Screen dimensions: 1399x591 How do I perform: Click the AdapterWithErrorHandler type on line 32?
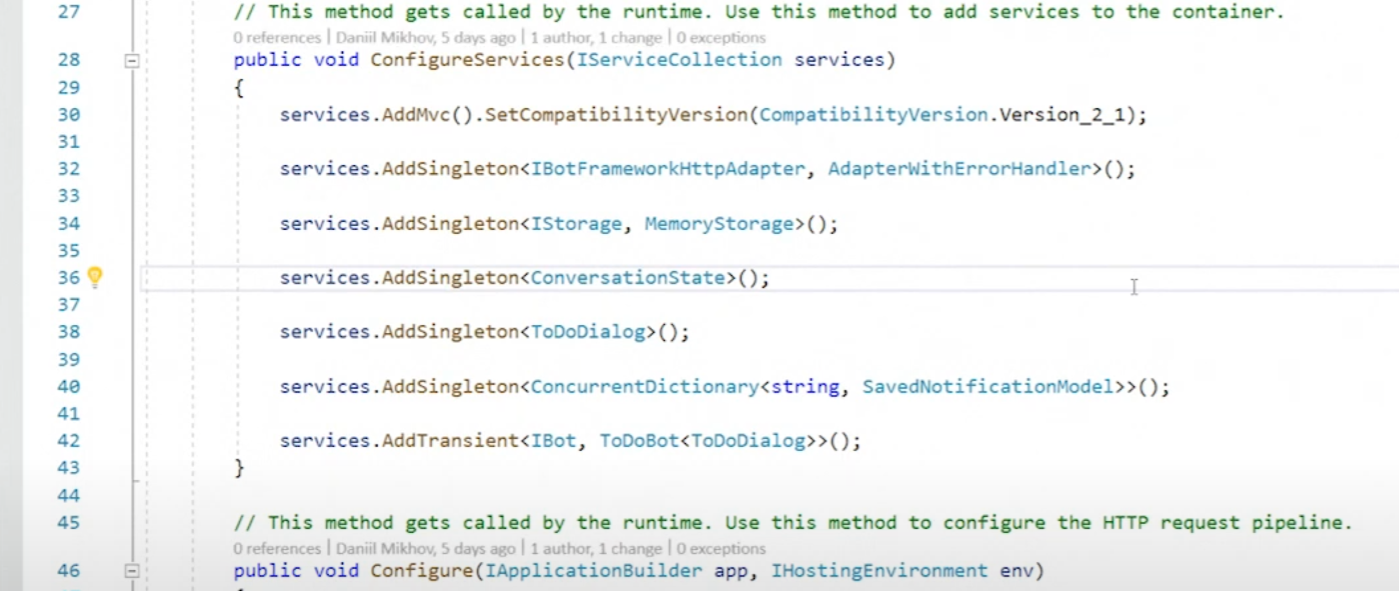pyautogui.click(x=959, y=169)
